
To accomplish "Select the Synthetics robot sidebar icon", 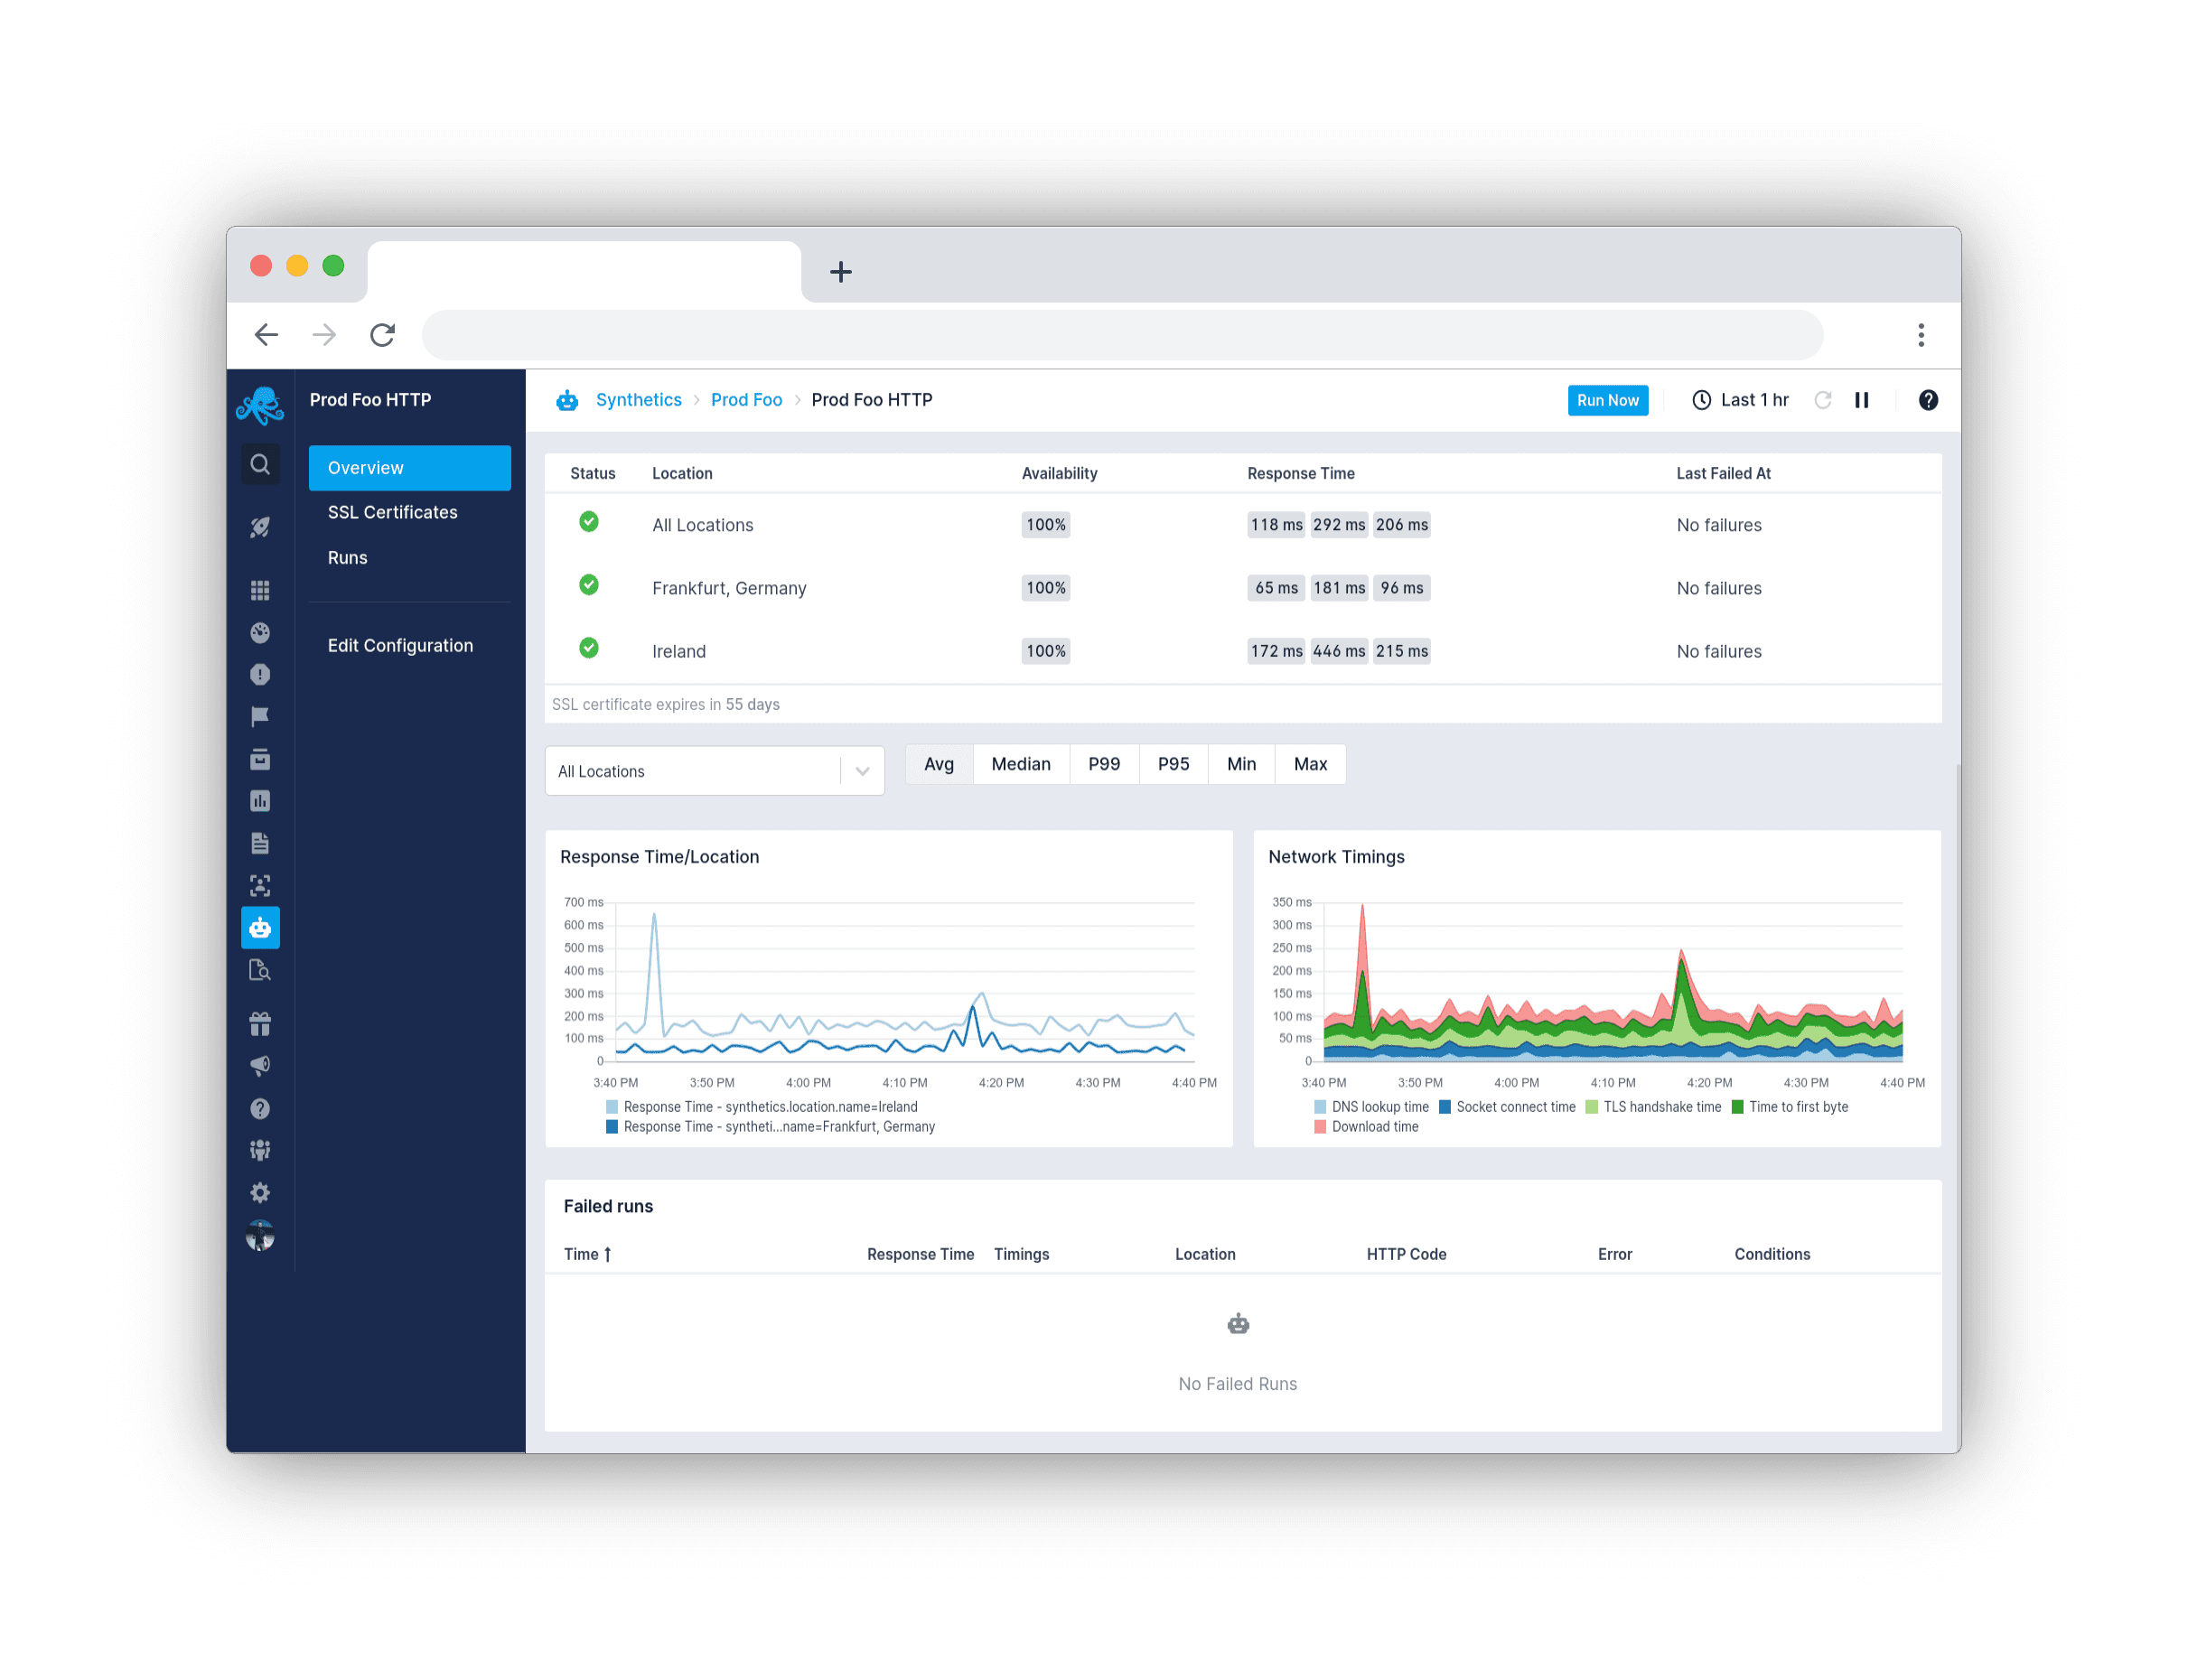I will [x=260, y=928].
